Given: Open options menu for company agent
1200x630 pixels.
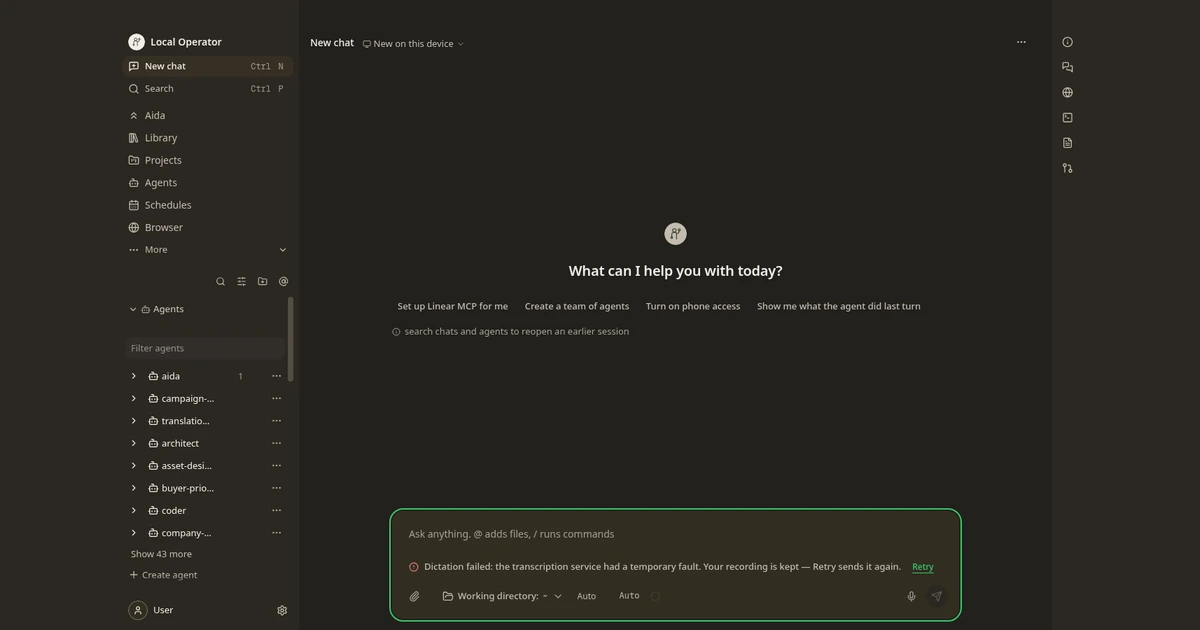Looking at the screenshot, I should pos(277,533).
